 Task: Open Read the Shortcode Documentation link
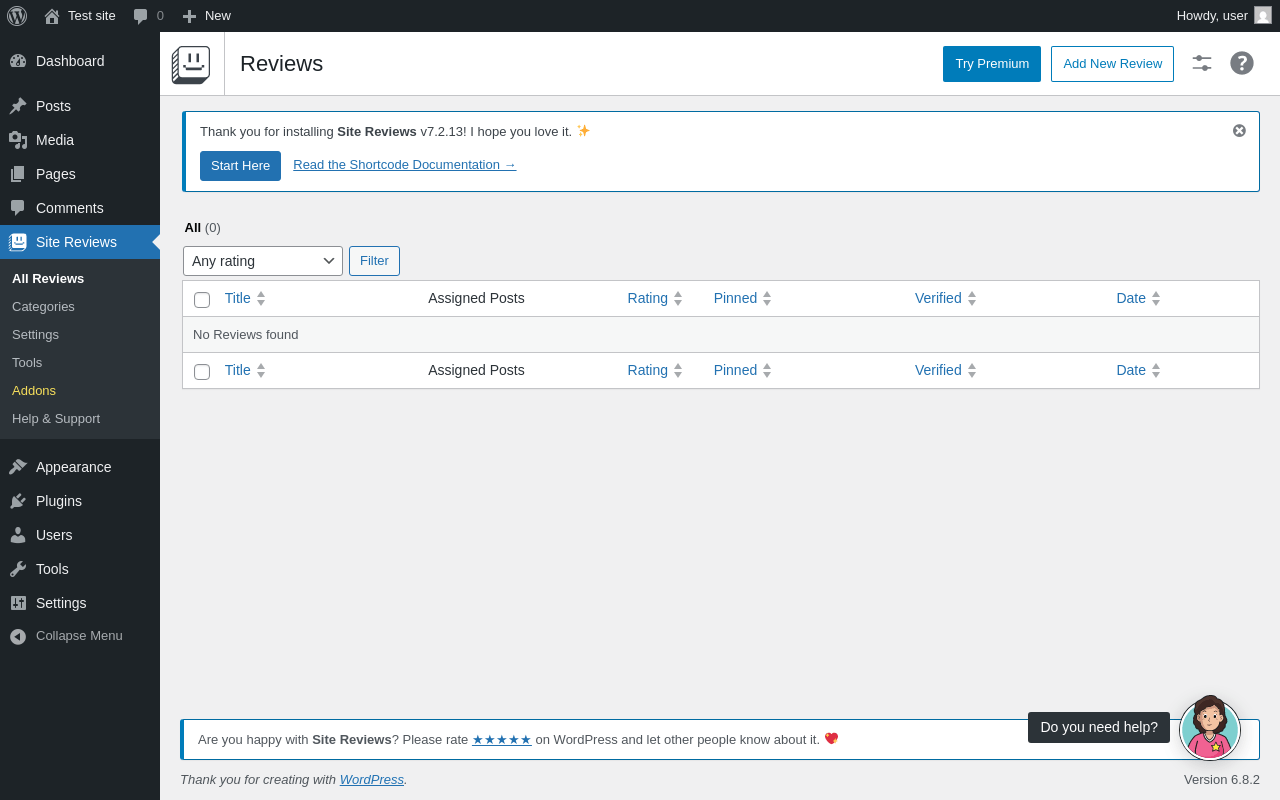405,164
